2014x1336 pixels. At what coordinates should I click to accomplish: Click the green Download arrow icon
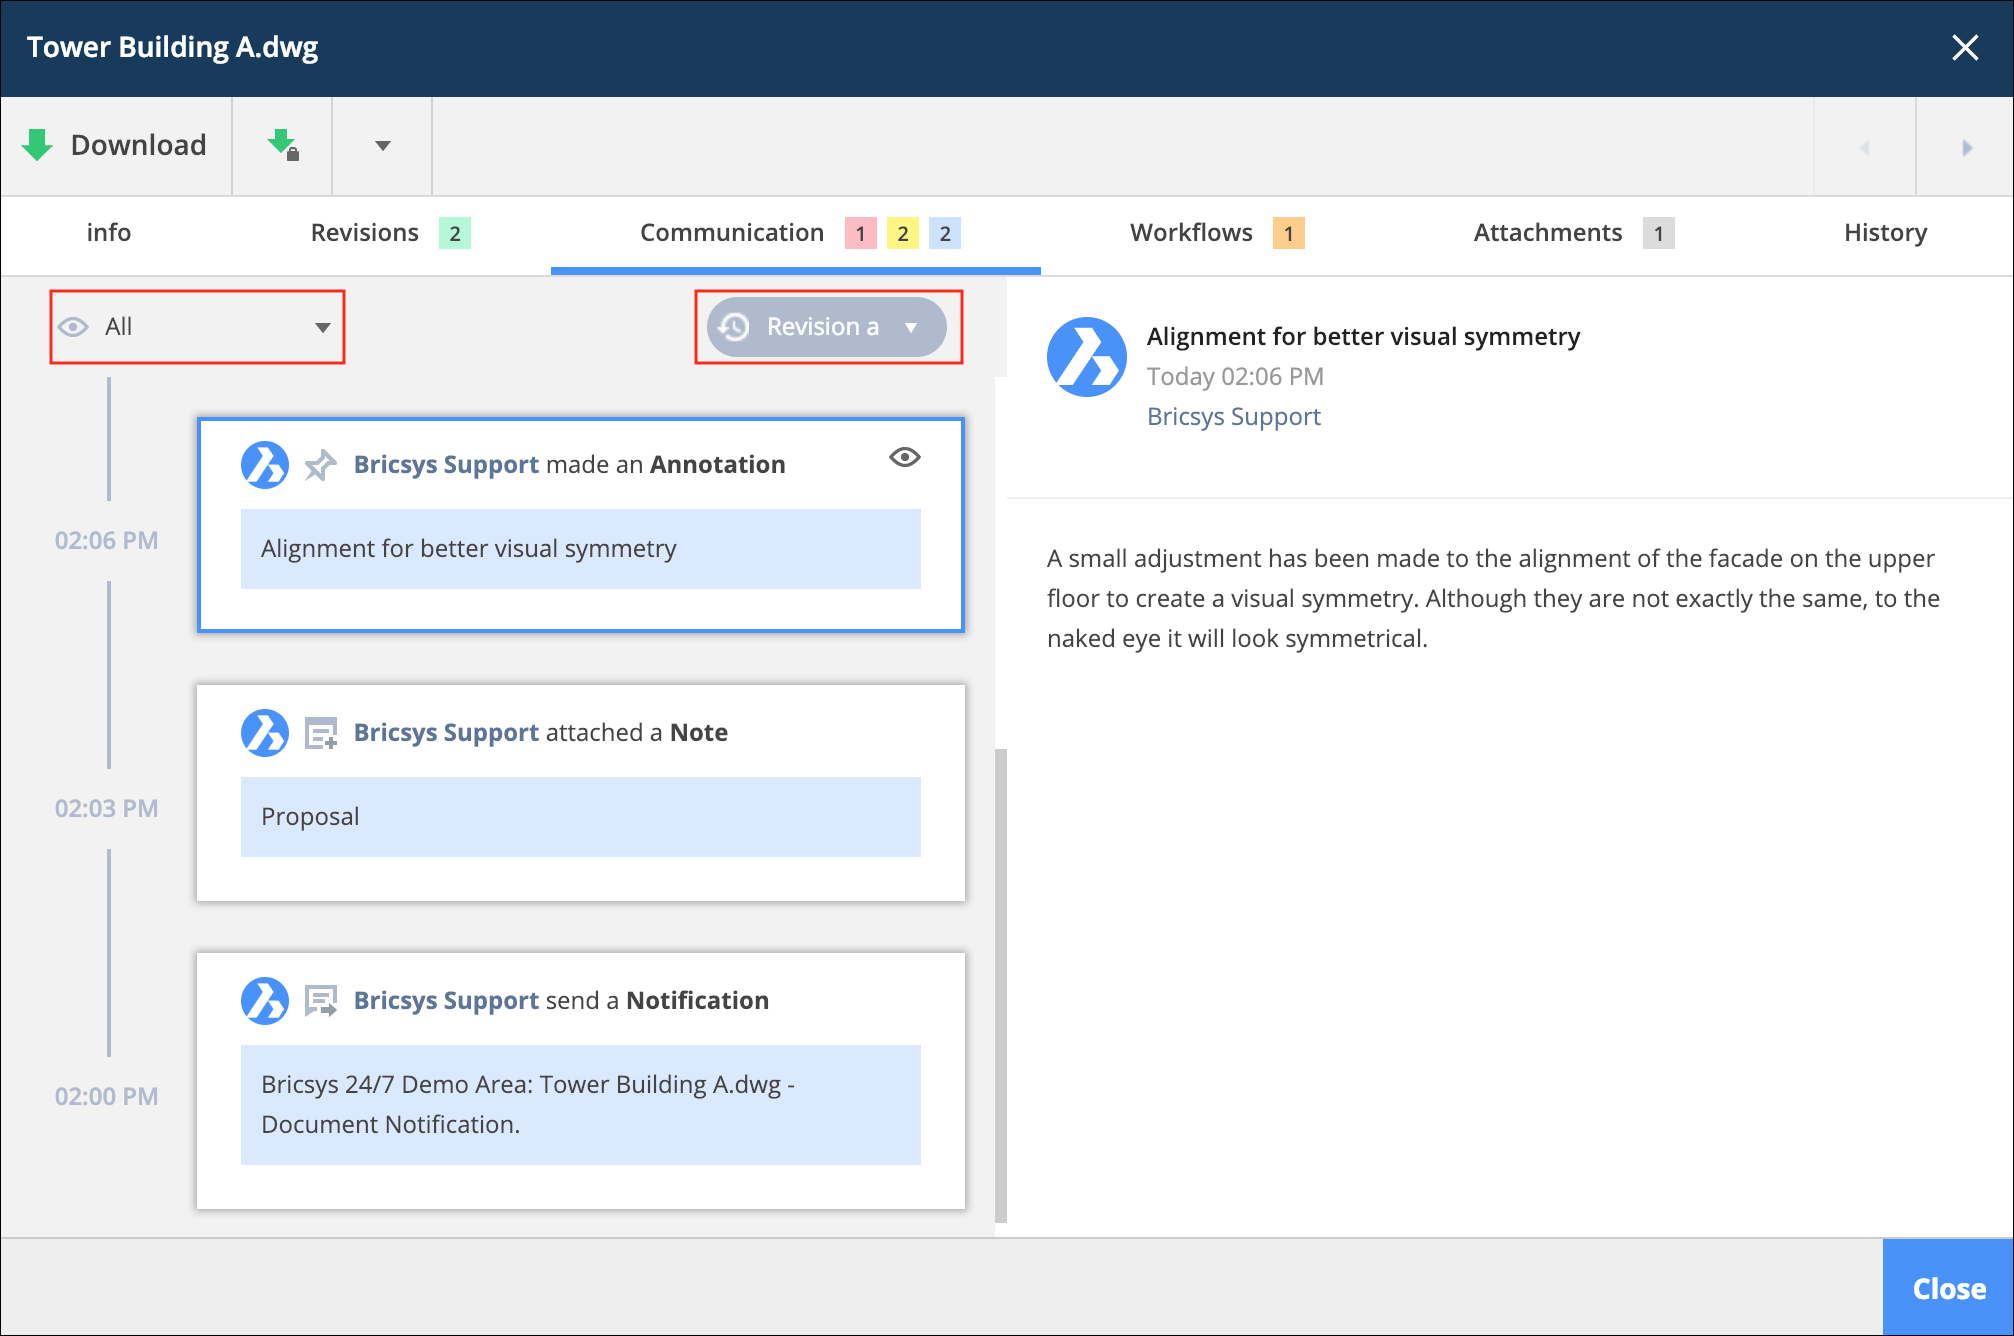point(37,145)
